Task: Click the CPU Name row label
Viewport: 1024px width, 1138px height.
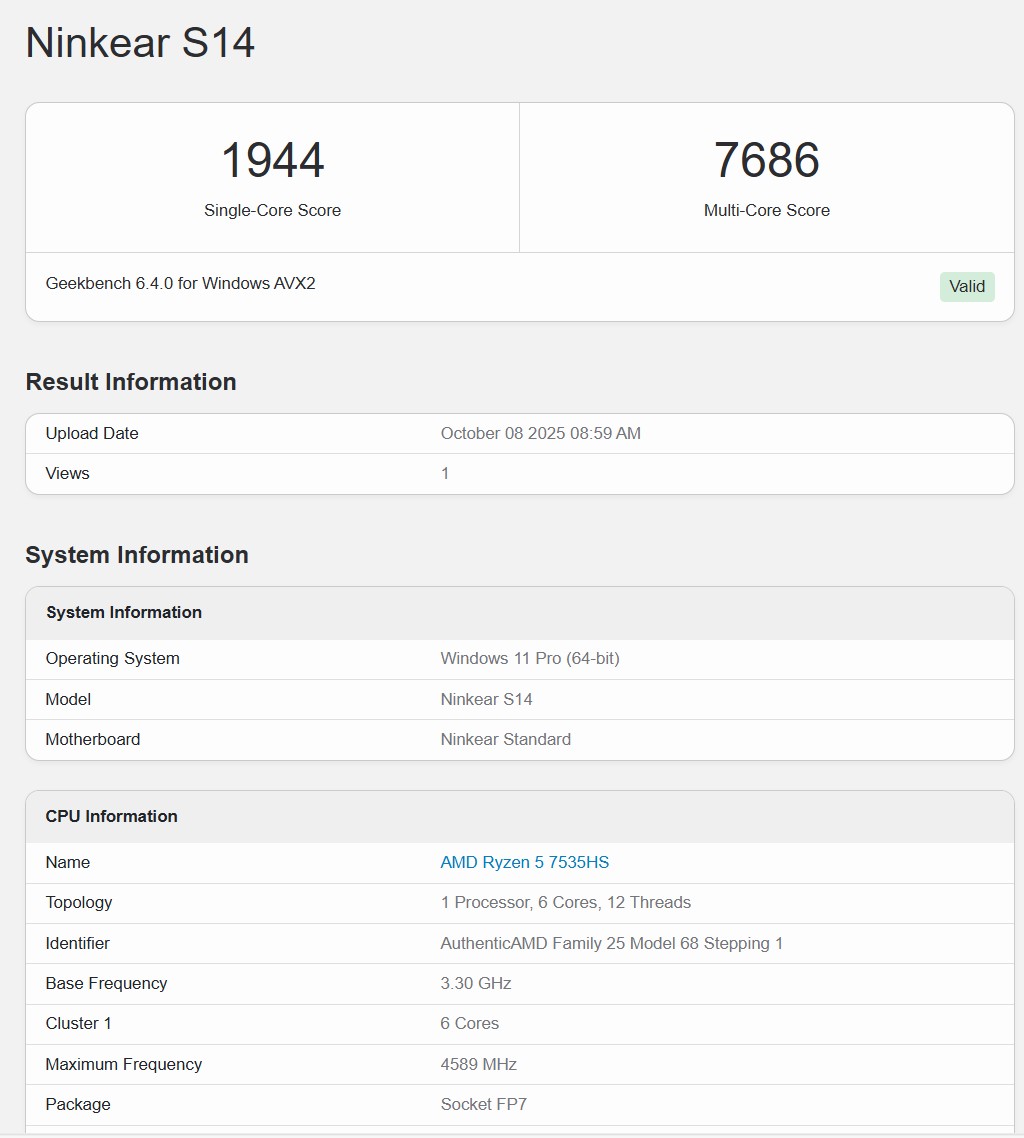Action: pyautogui.click(x=68, y=862)
